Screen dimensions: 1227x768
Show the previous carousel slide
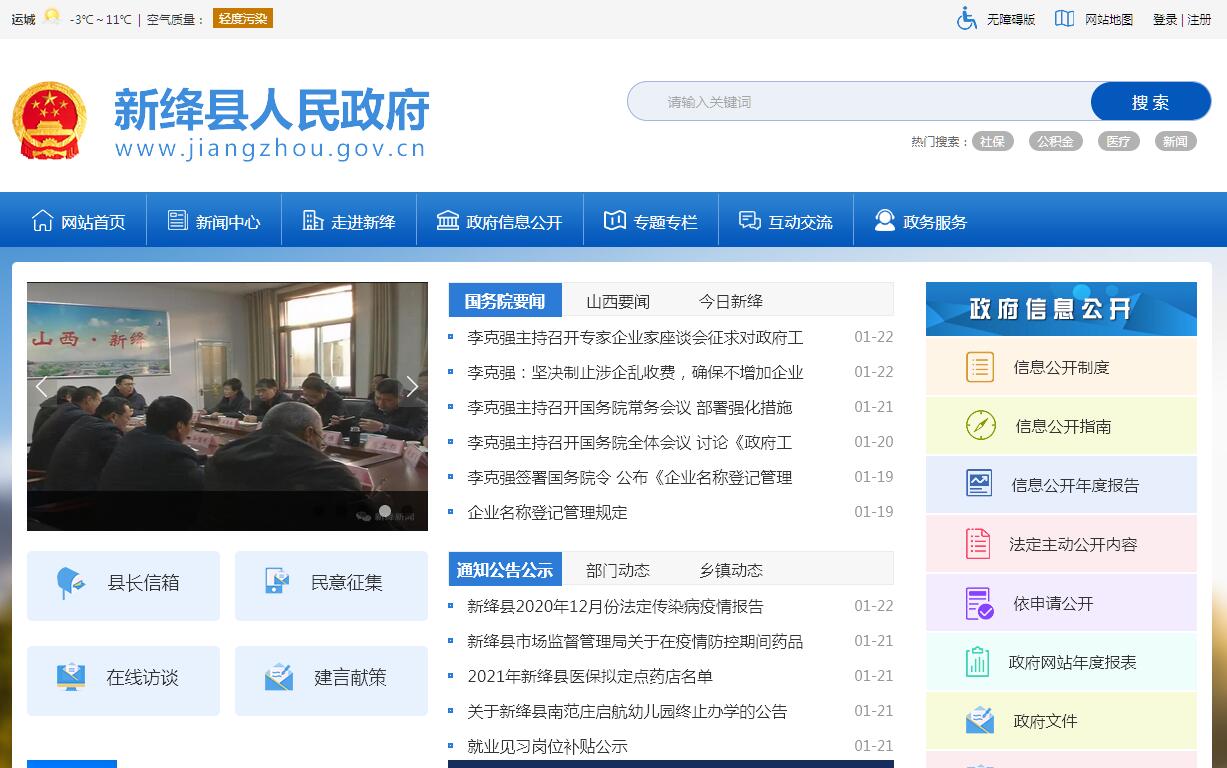coord(42,388)
